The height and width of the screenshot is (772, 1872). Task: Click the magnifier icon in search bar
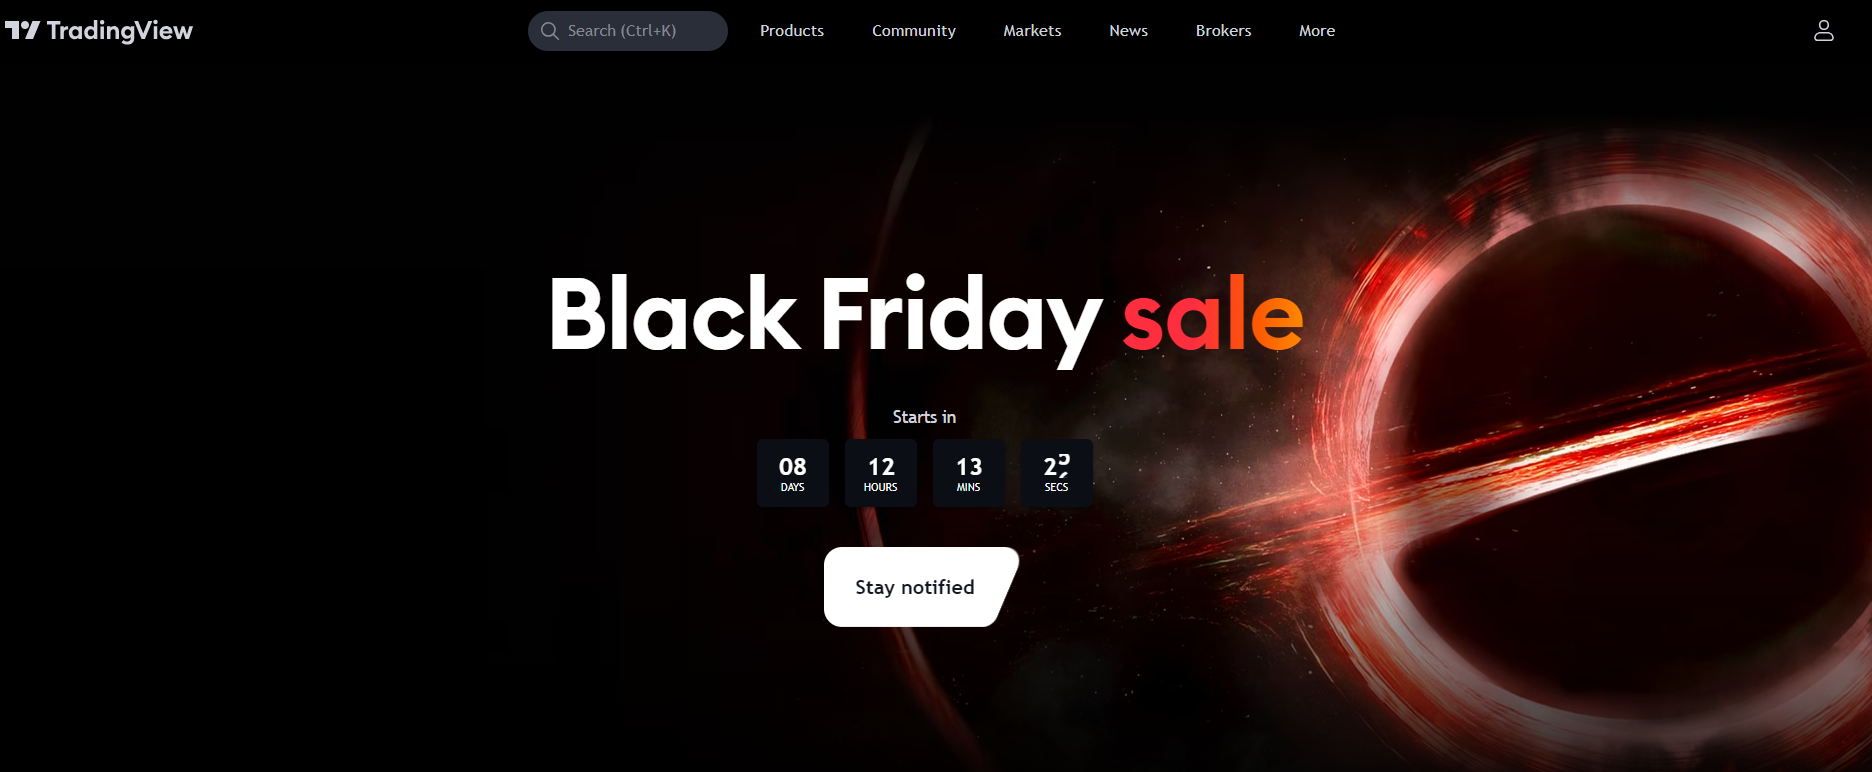pos(549,31)
